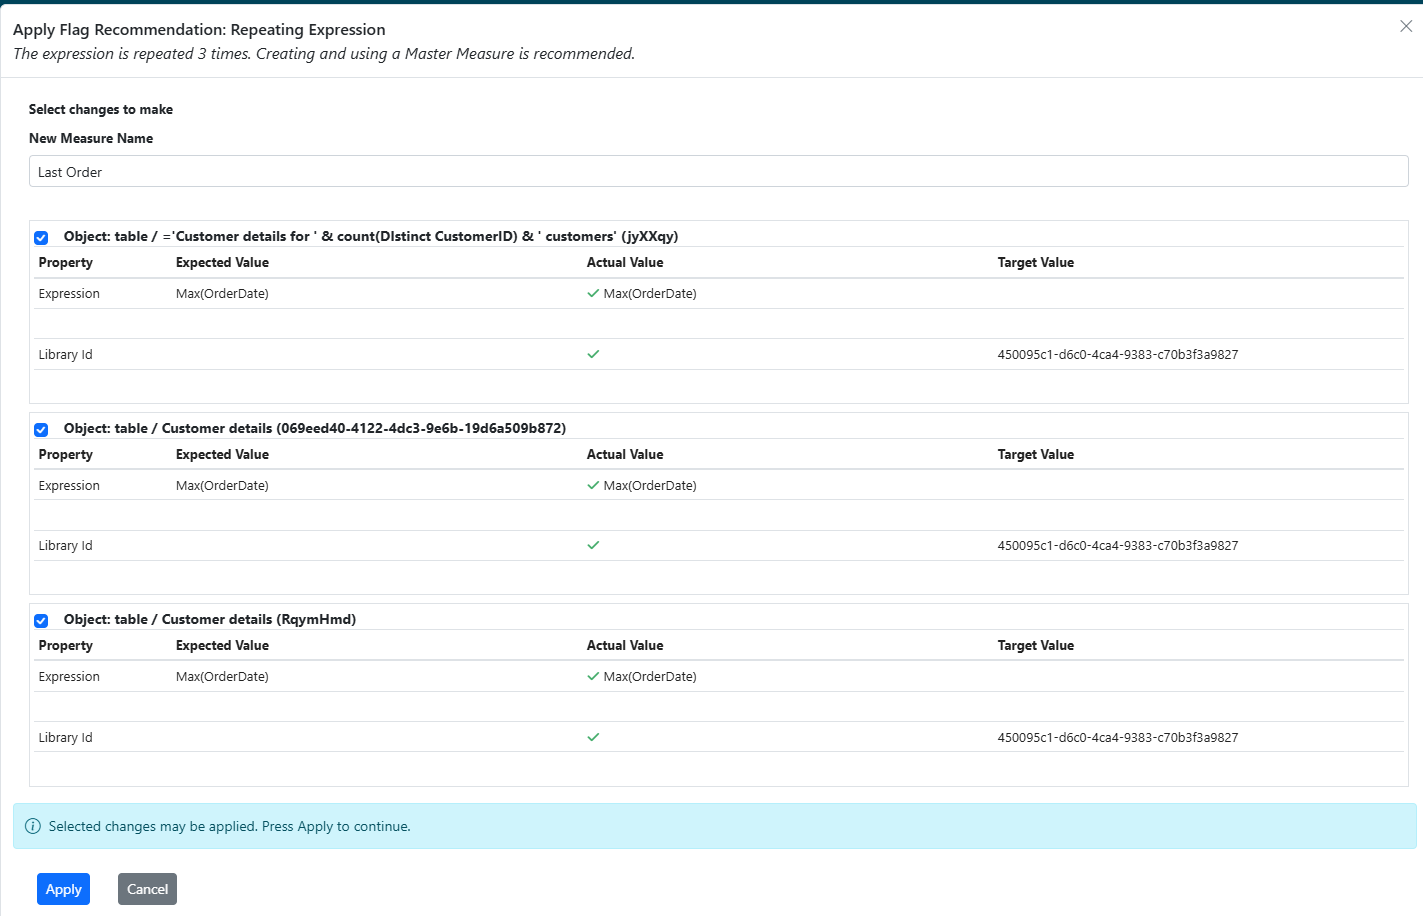1423x916 pixels.
Task: Click the New Measure Name input field
Action: 718,172
